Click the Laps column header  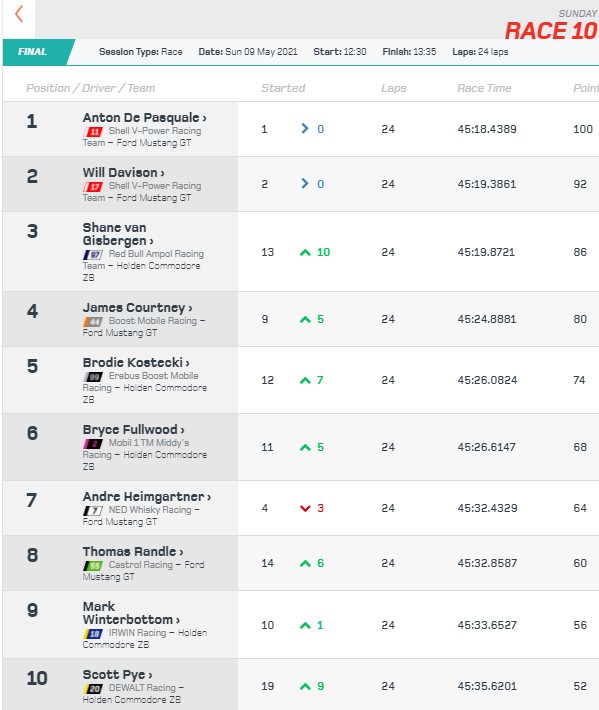tap(393, 88)
